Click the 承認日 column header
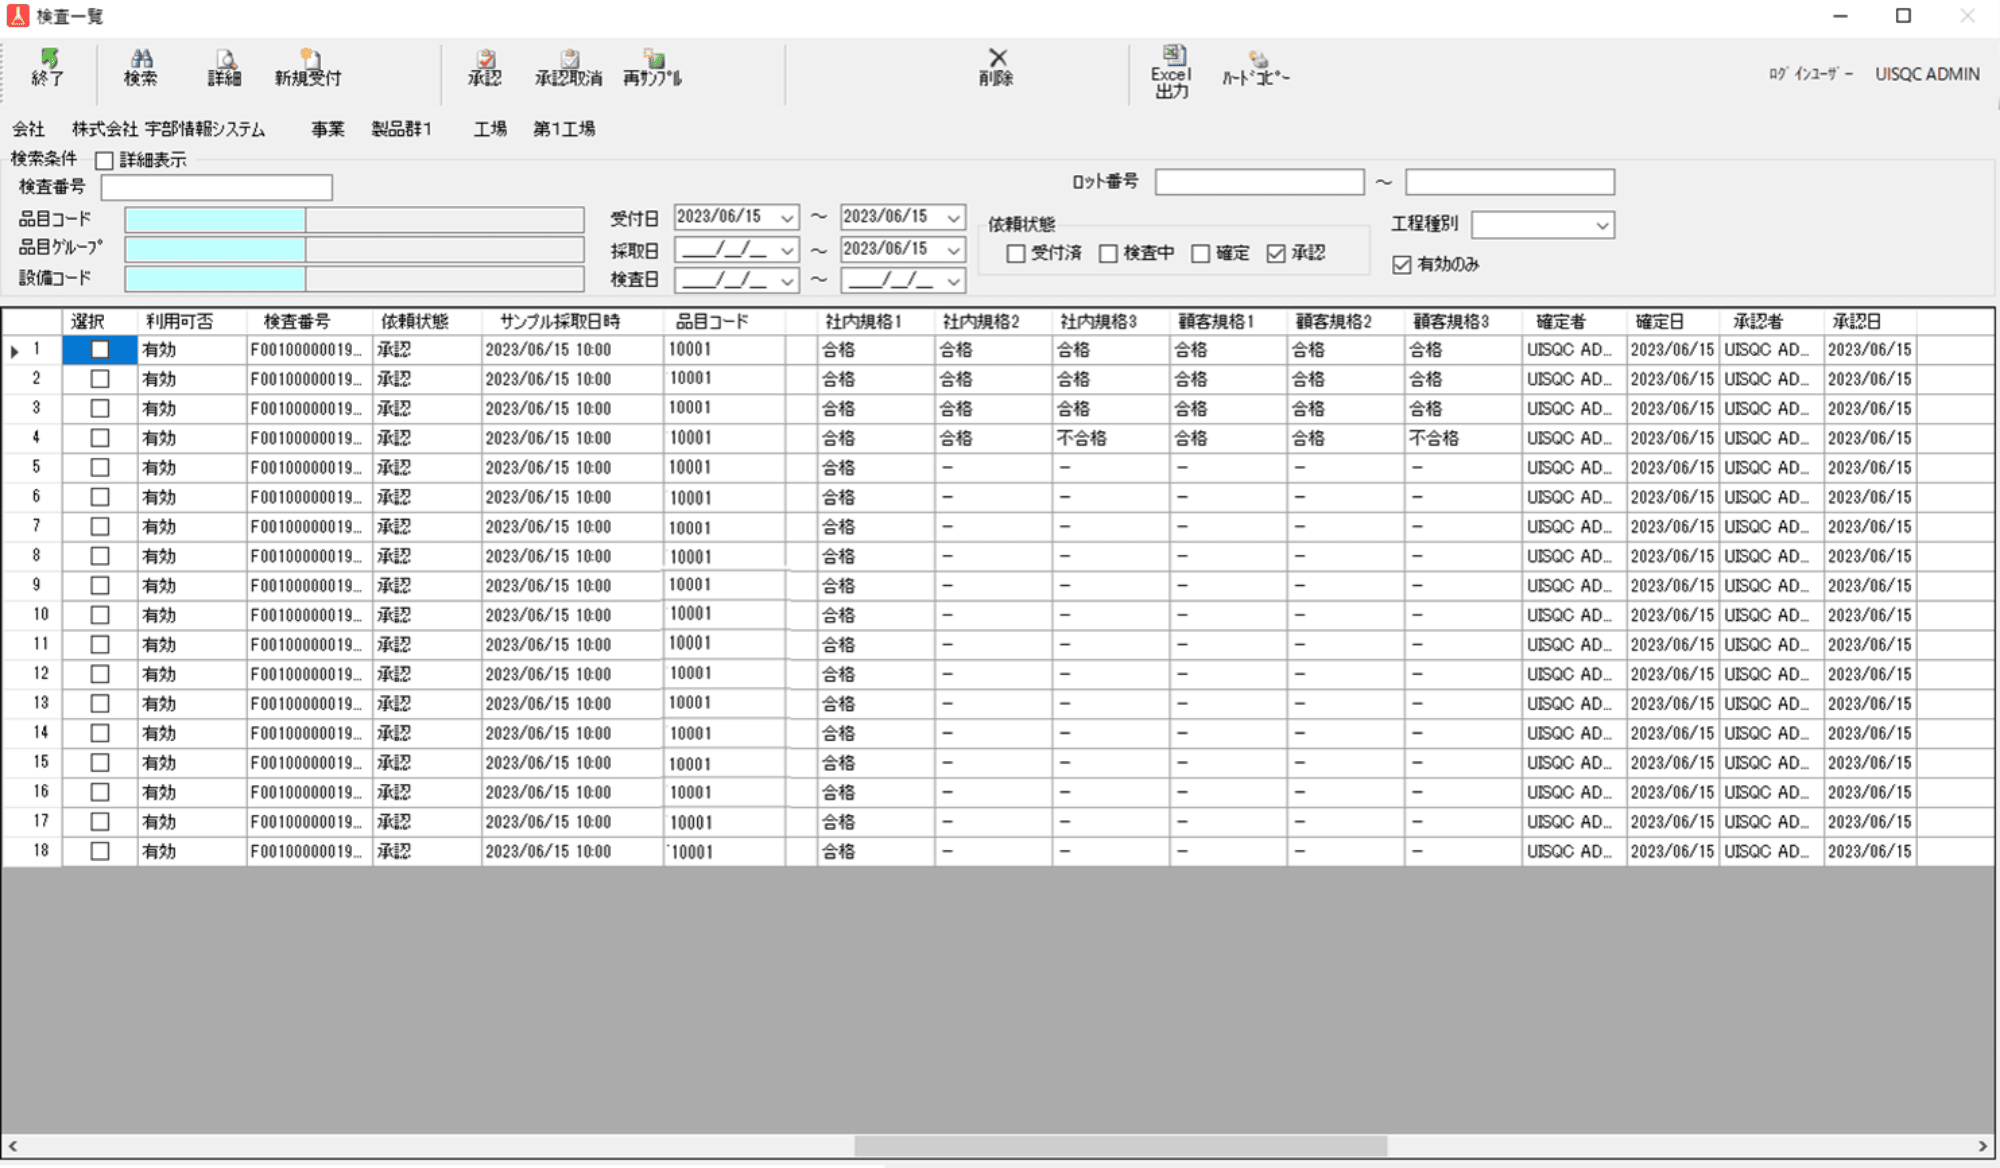 point(1856,321)
